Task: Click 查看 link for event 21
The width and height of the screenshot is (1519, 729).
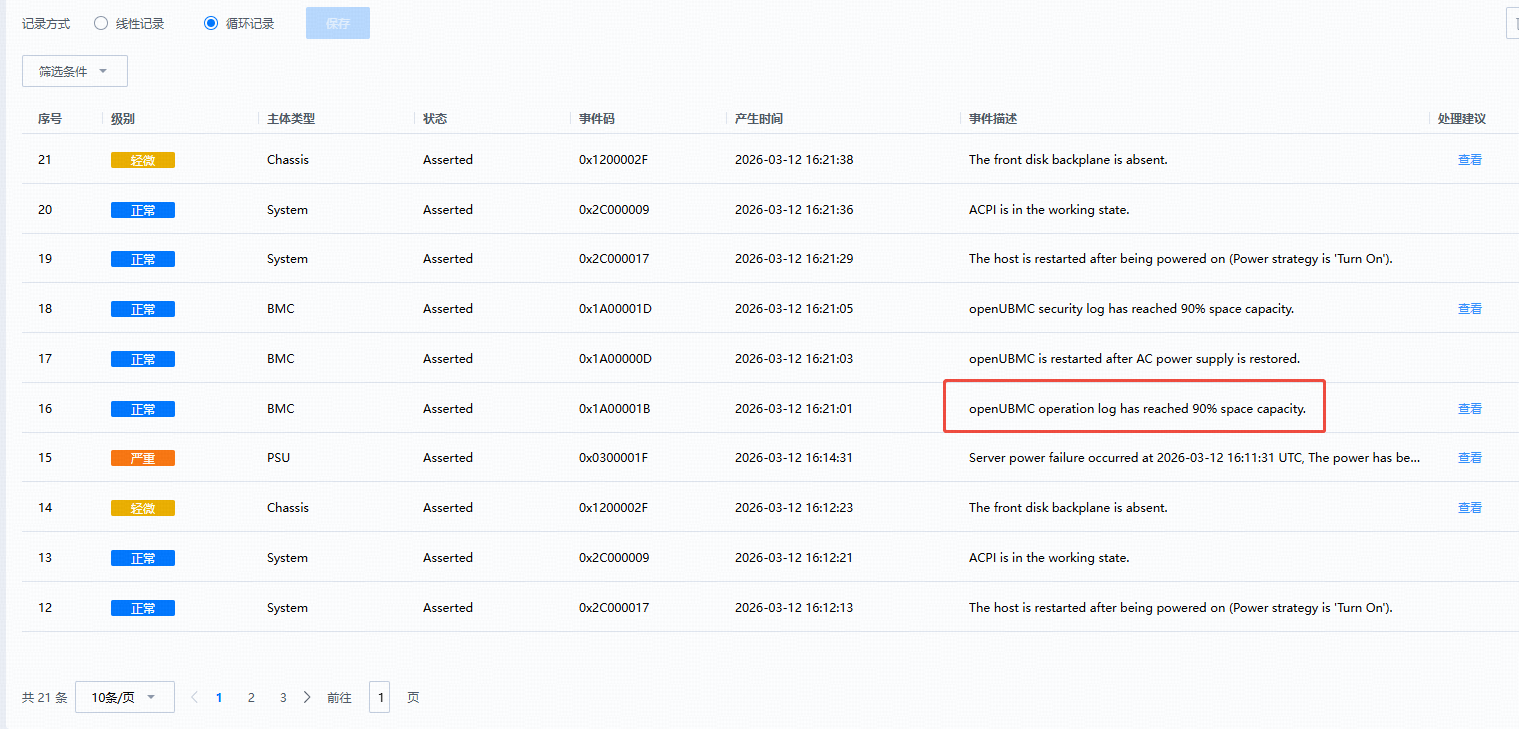Action: [x=1469, y=160]
